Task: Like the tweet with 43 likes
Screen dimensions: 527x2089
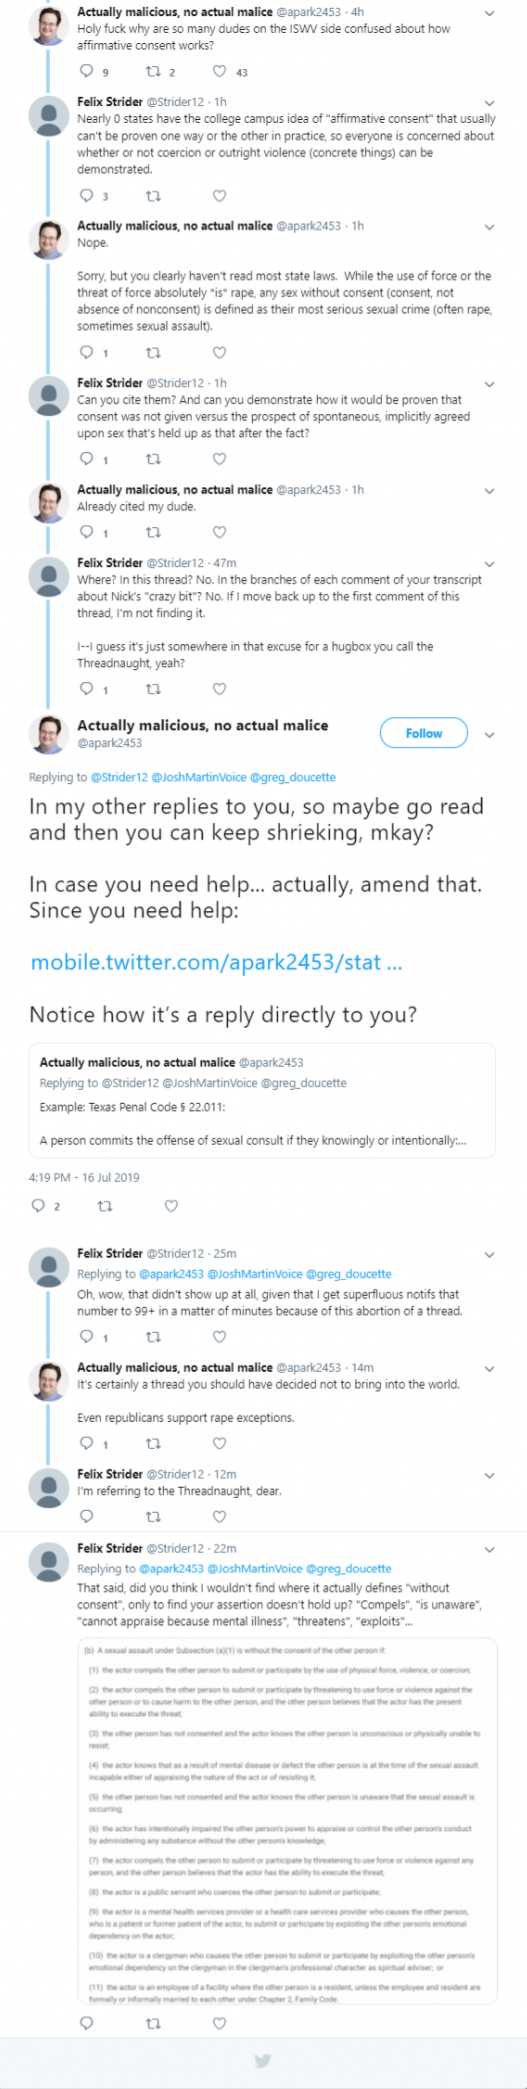Action: click(x=219, y=71)
